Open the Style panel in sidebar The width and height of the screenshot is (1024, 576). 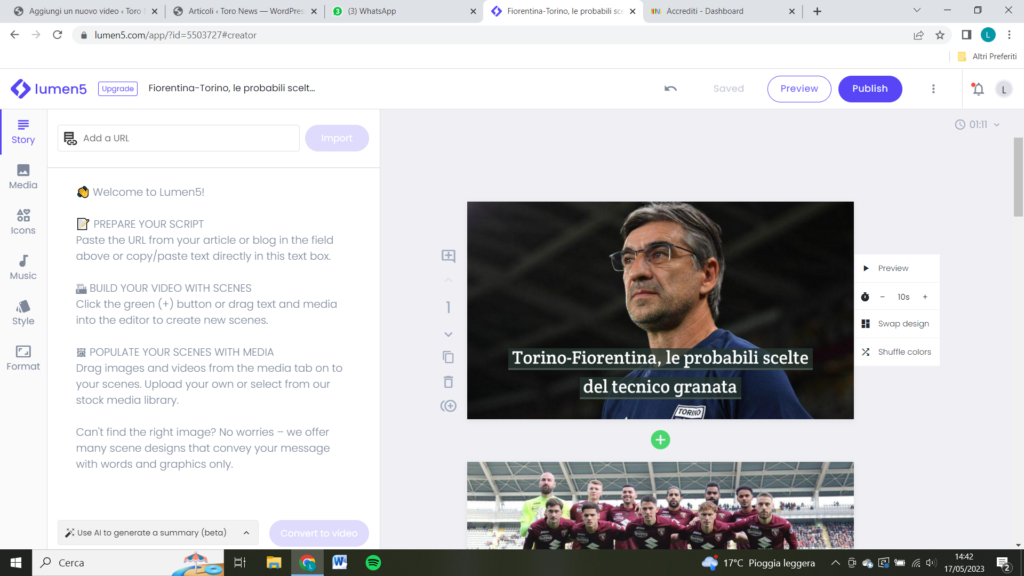pos(23,312)
